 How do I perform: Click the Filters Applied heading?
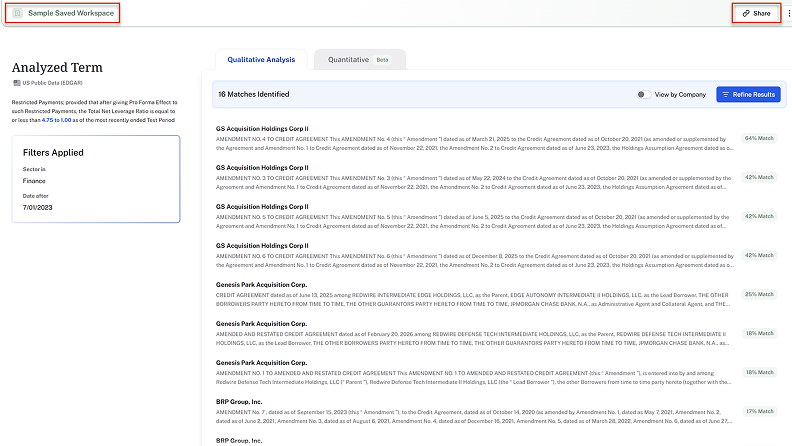[53, 153]
